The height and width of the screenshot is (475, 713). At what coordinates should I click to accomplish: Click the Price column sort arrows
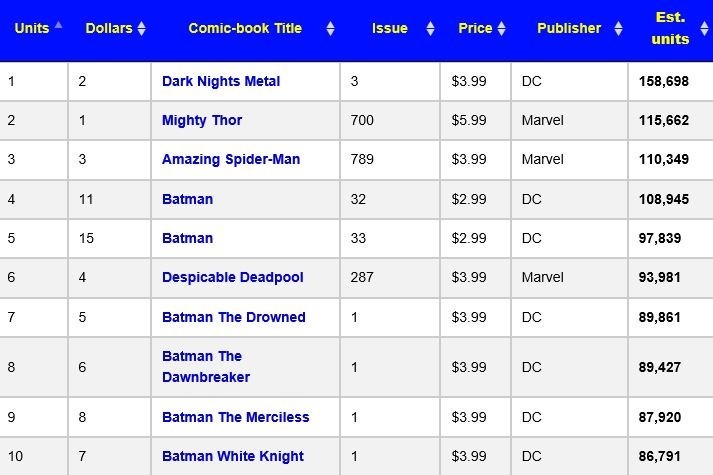click(x=502, y=29)
